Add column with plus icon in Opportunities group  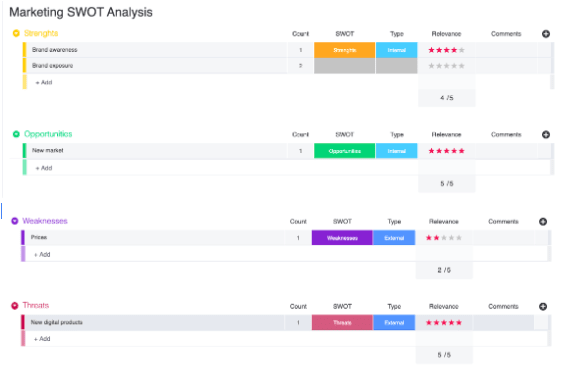(546, 135)
